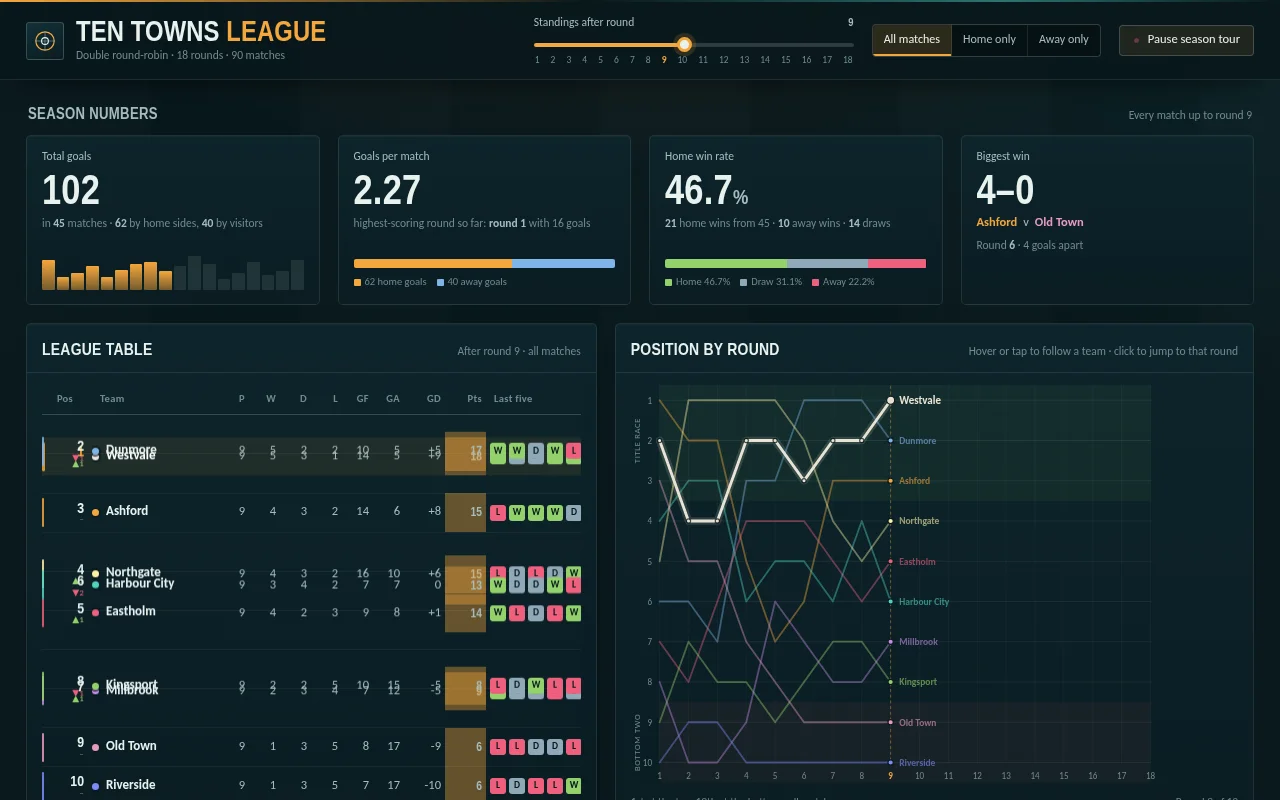This screenshot has width=1280, height=800.
Task: Select the Riverside team name in table
Action: point(130,785)
